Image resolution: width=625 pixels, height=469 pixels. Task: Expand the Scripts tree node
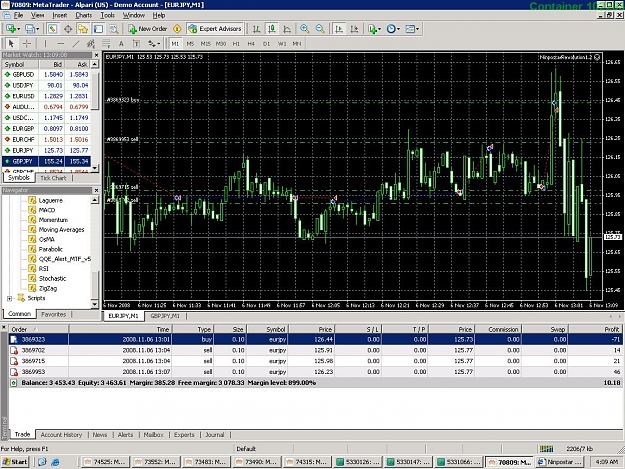[x=9, y=298]
